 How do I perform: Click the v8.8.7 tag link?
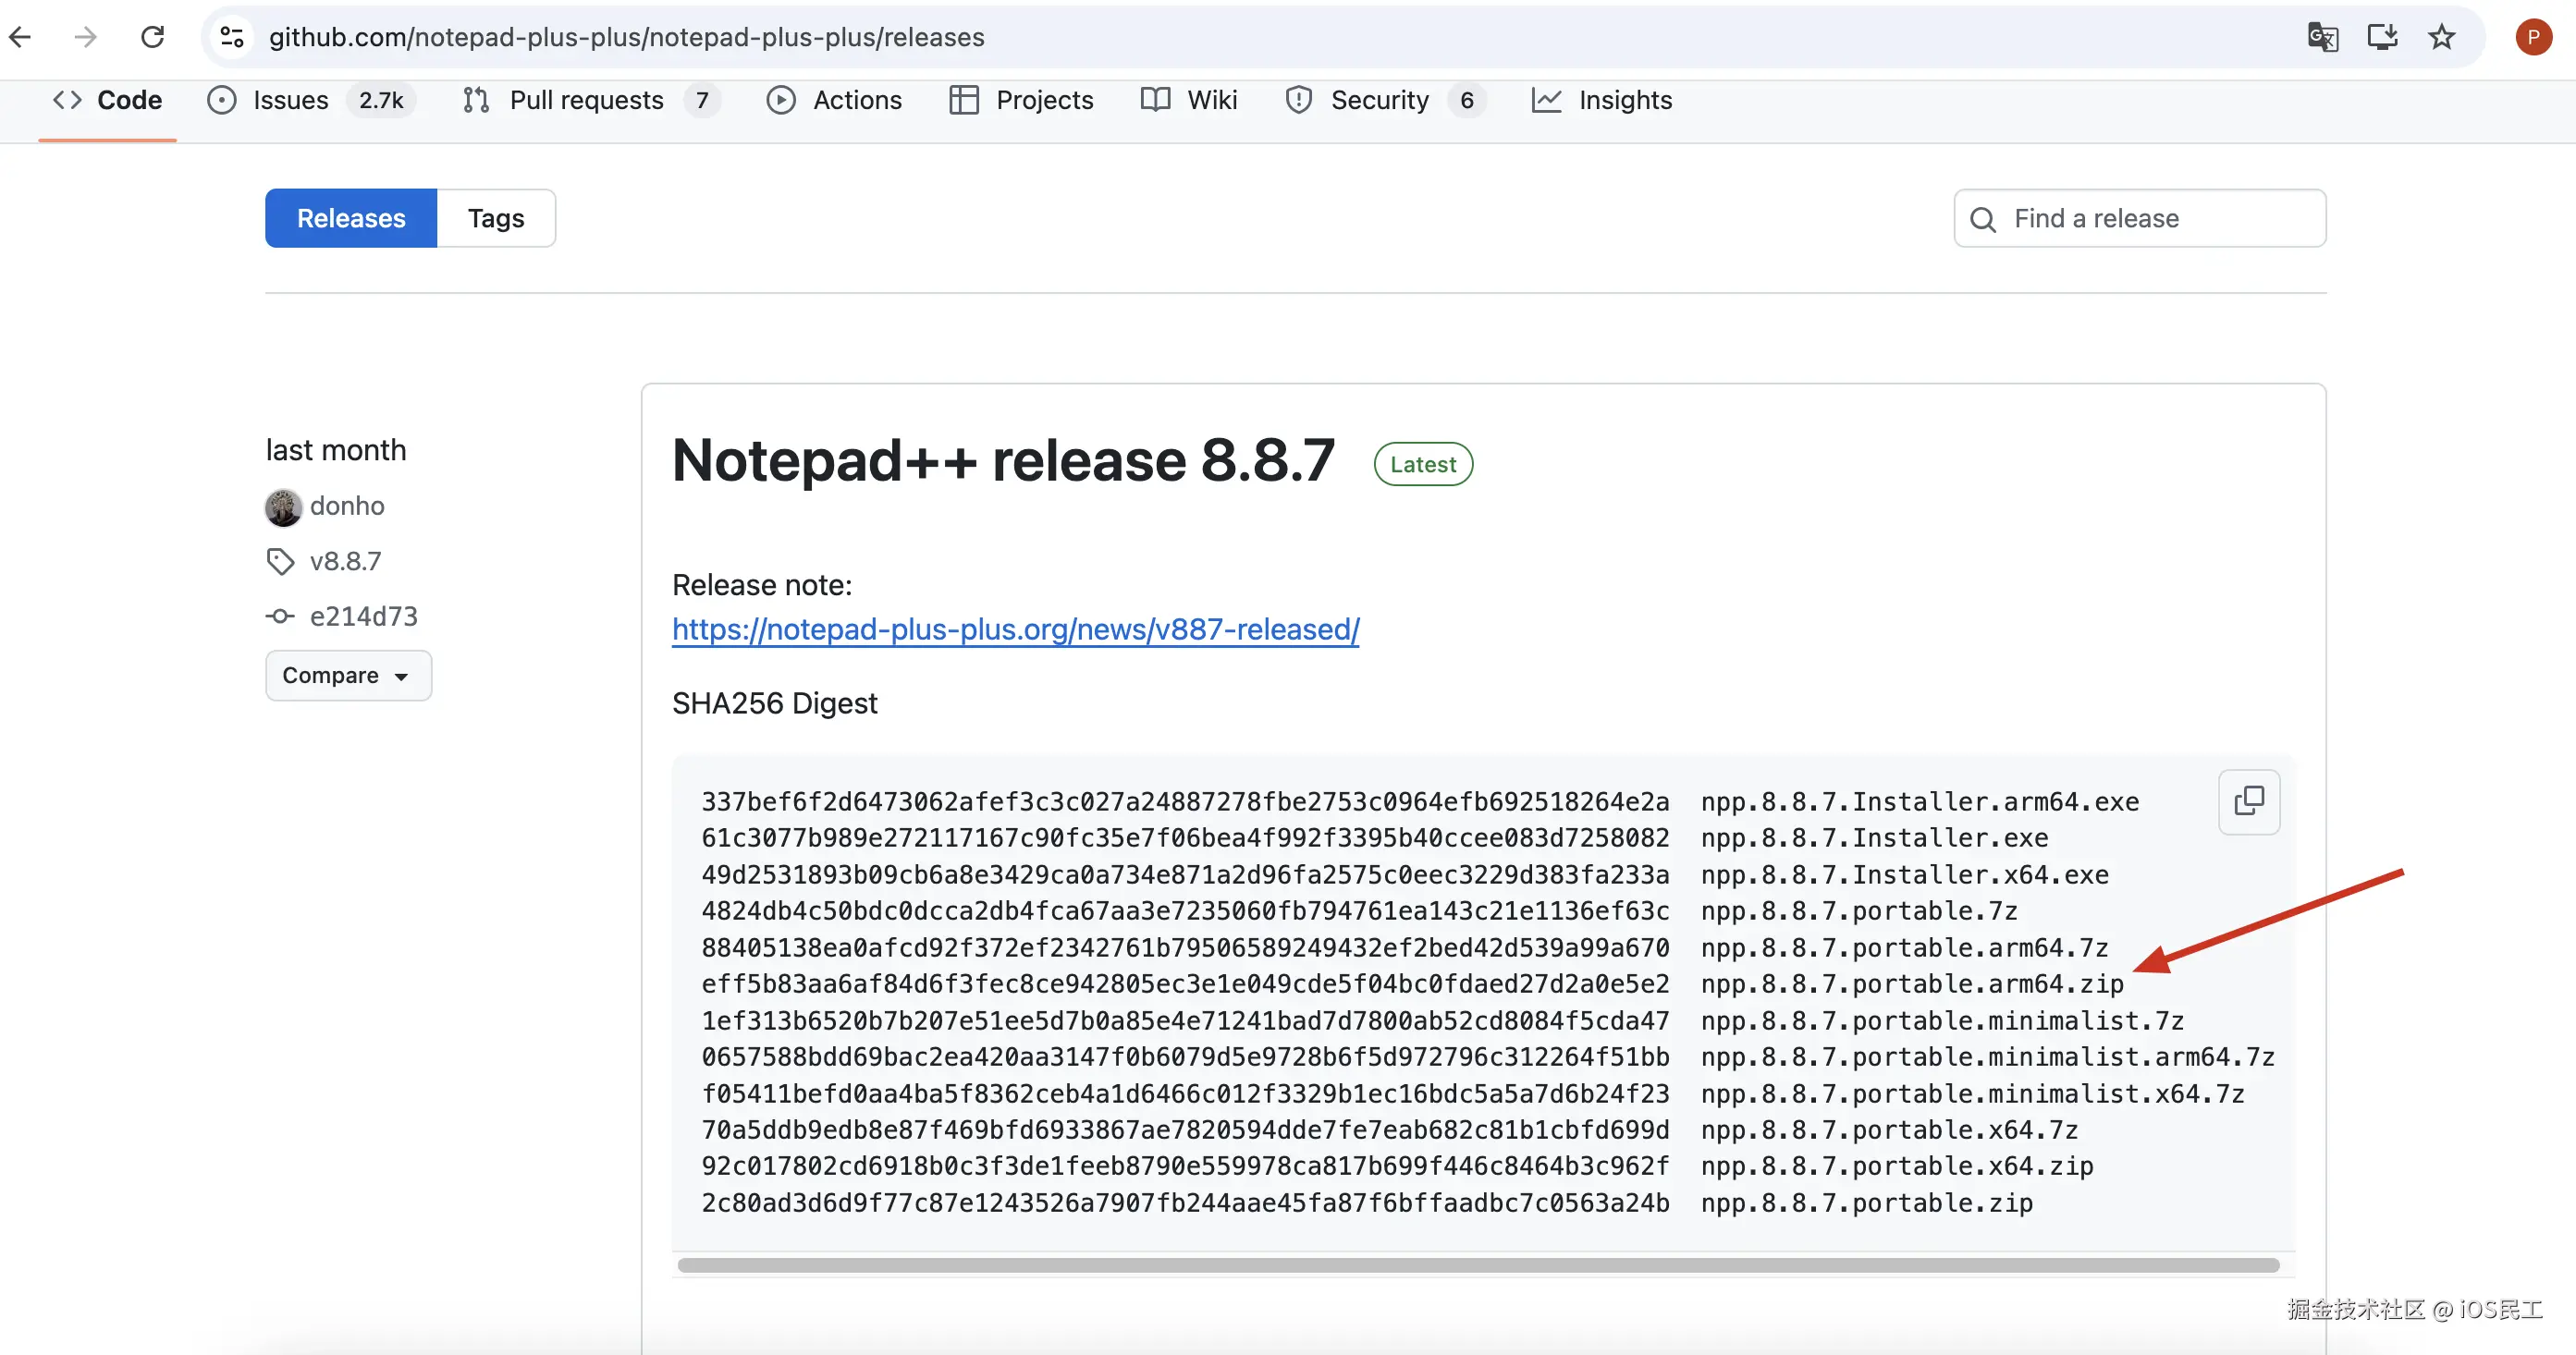345,561
